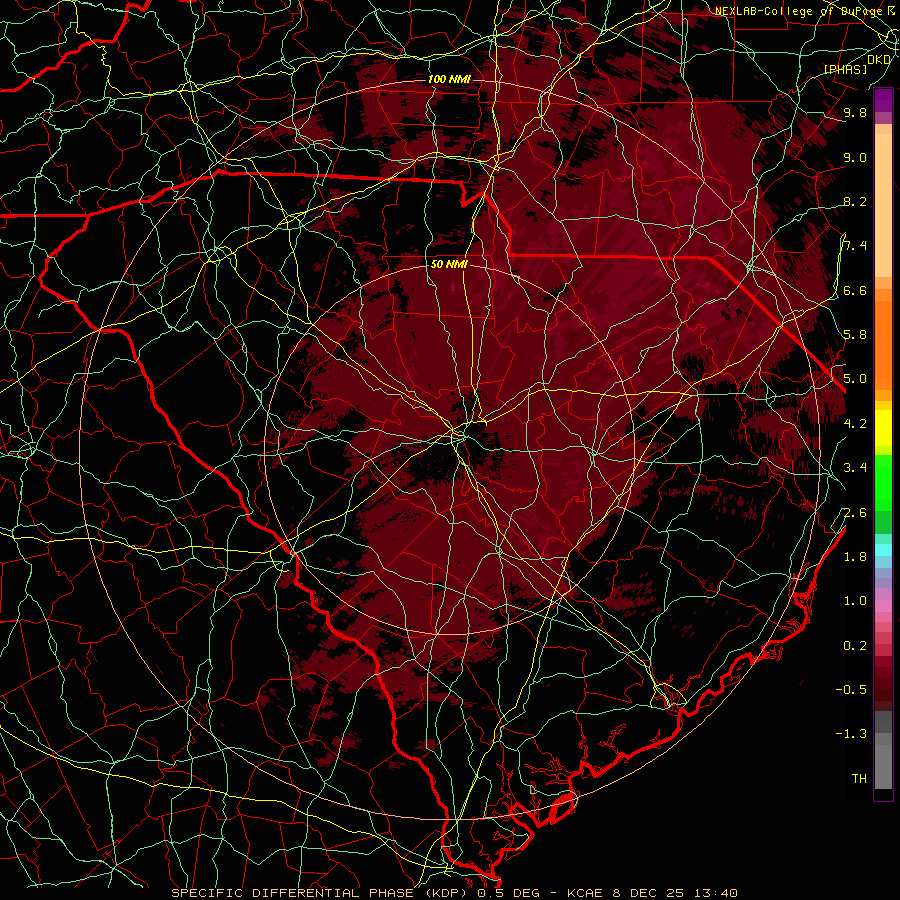The height and width of the screenshot is (900, 900).
Task: Pick the gray color bar segment near TH
Action: (883, 766)
